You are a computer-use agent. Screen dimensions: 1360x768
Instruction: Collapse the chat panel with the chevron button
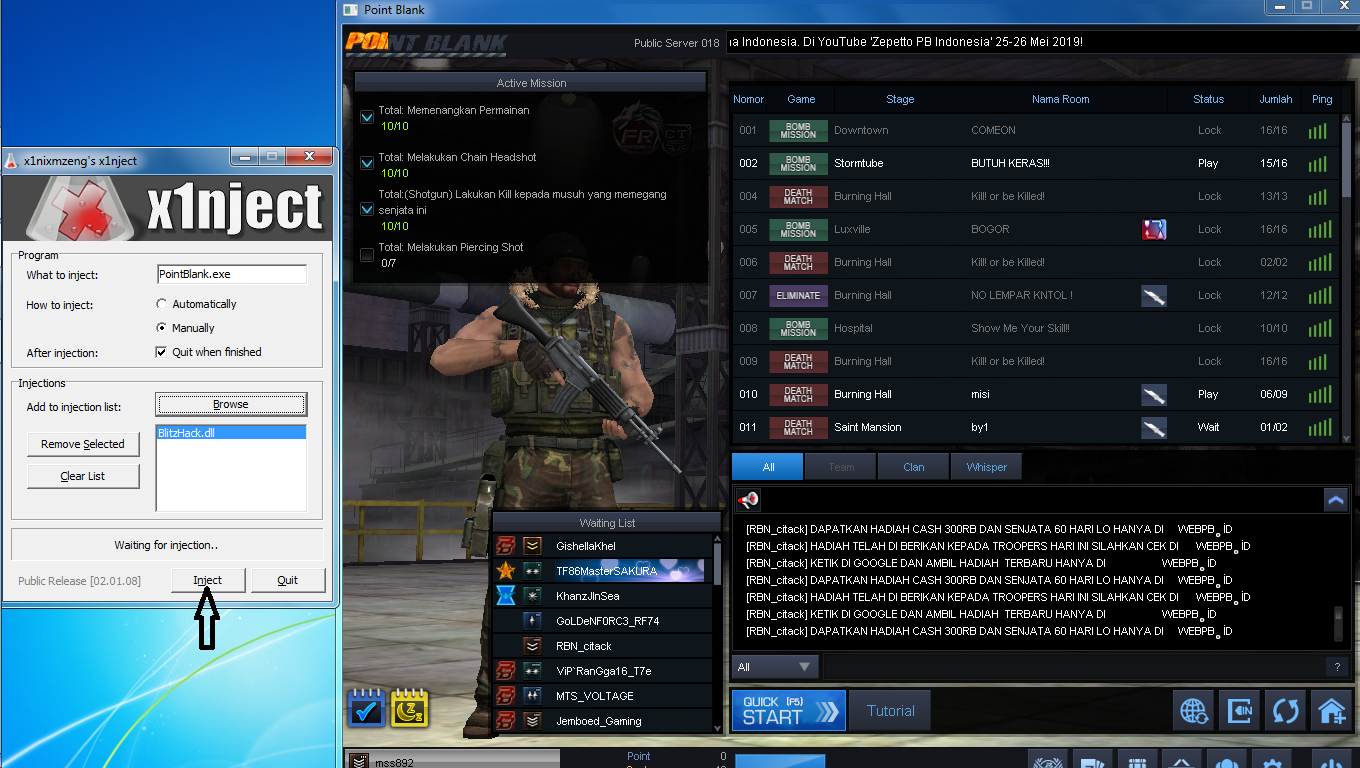(x=1335, y=499)
